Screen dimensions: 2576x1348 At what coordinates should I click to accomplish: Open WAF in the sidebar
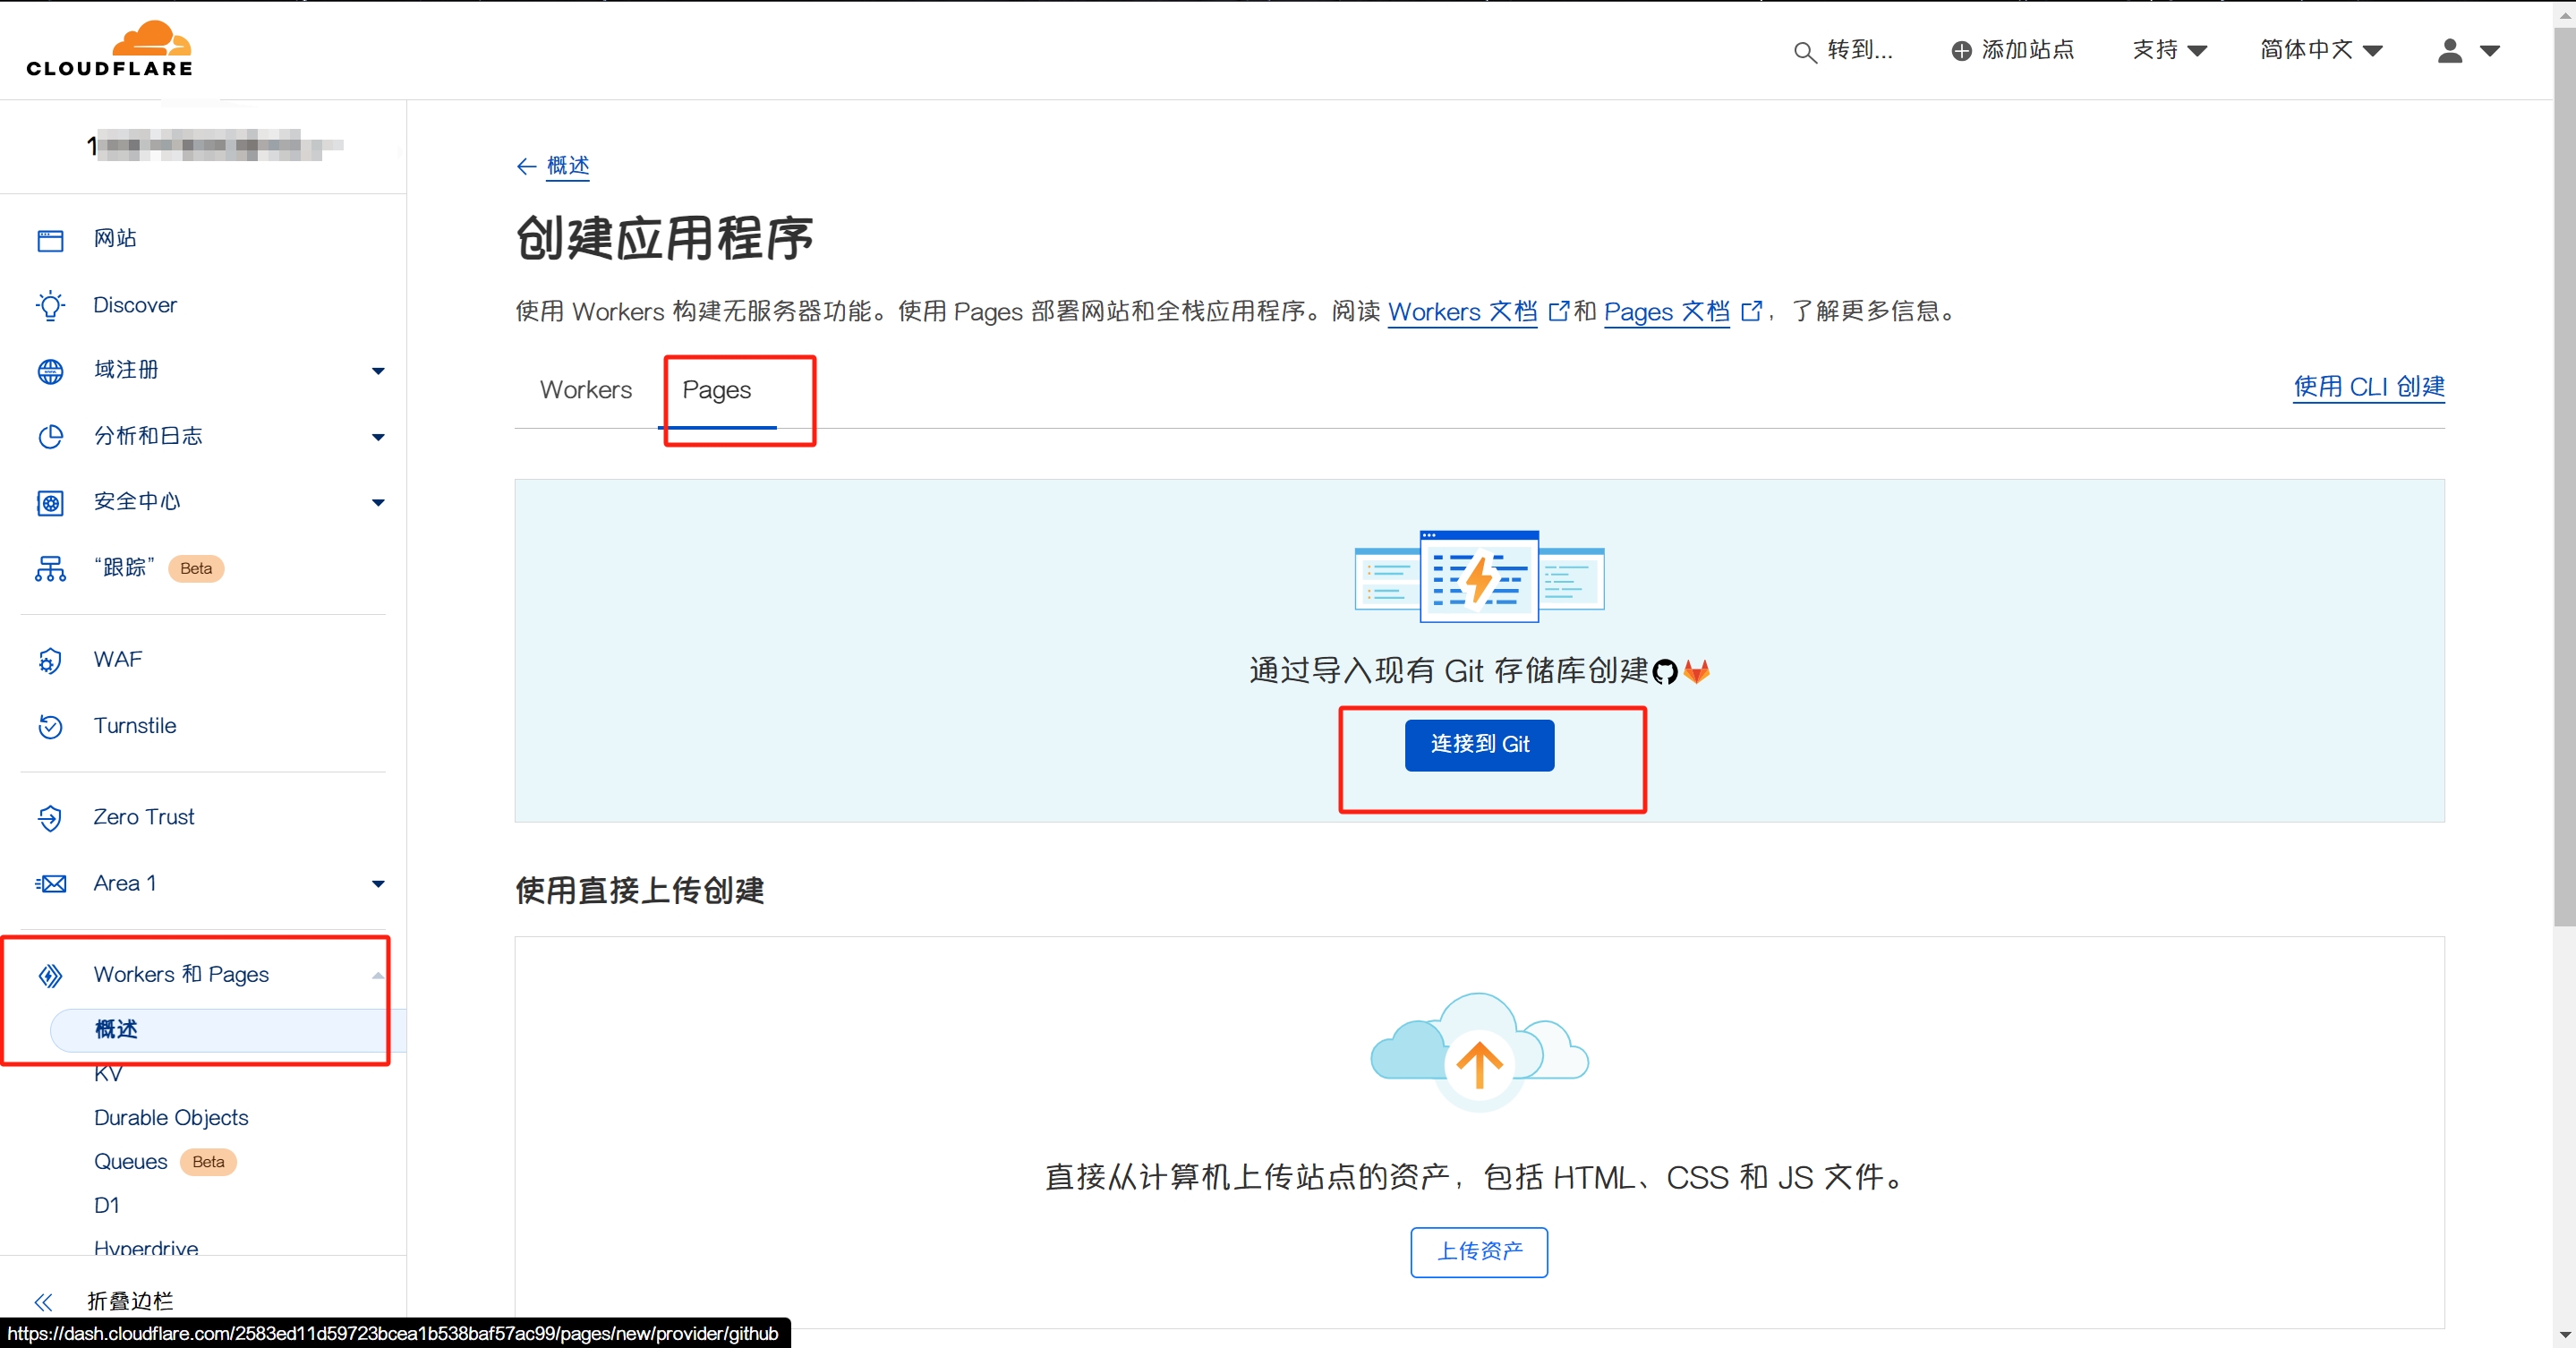point(118,660)
